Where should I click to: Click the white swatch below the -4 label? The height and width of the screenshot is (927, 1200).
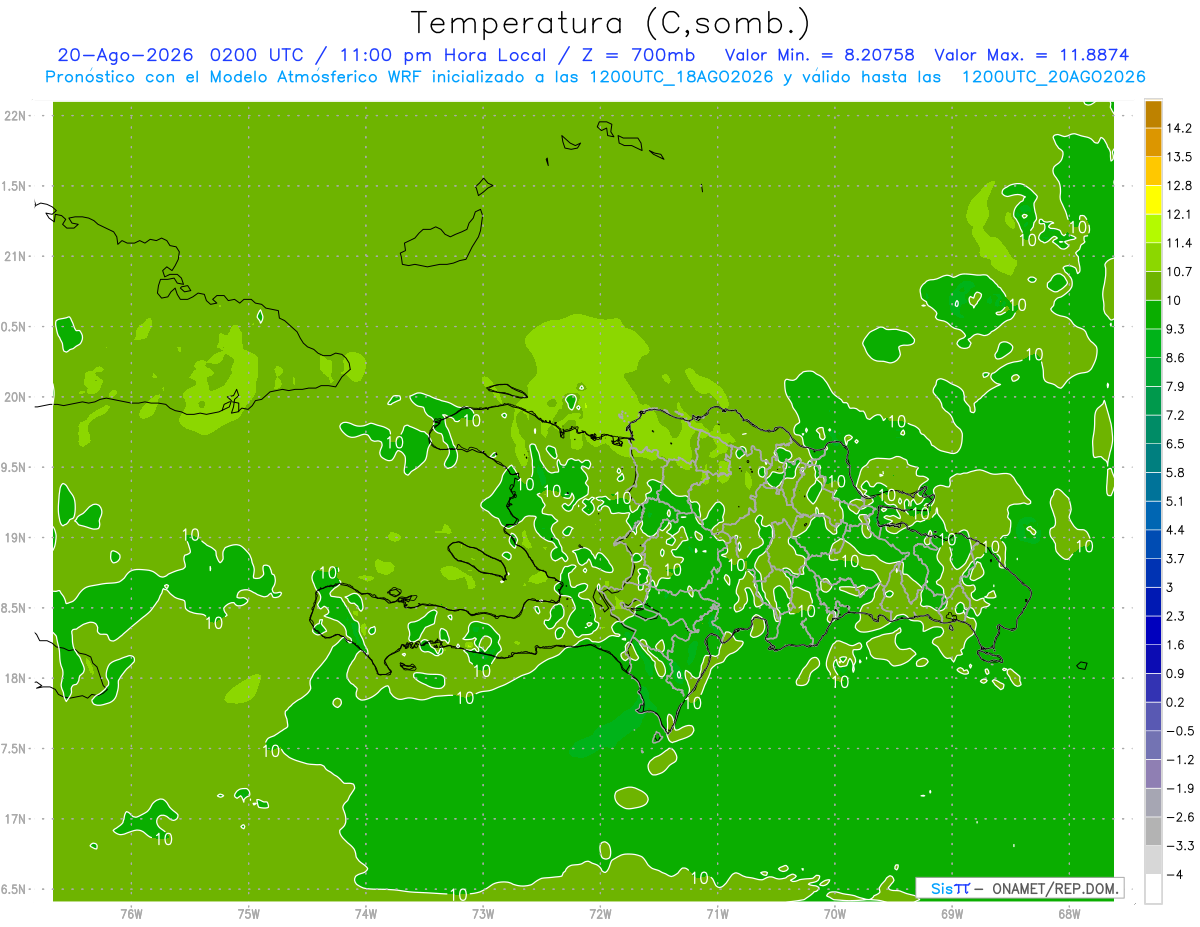1153,889
